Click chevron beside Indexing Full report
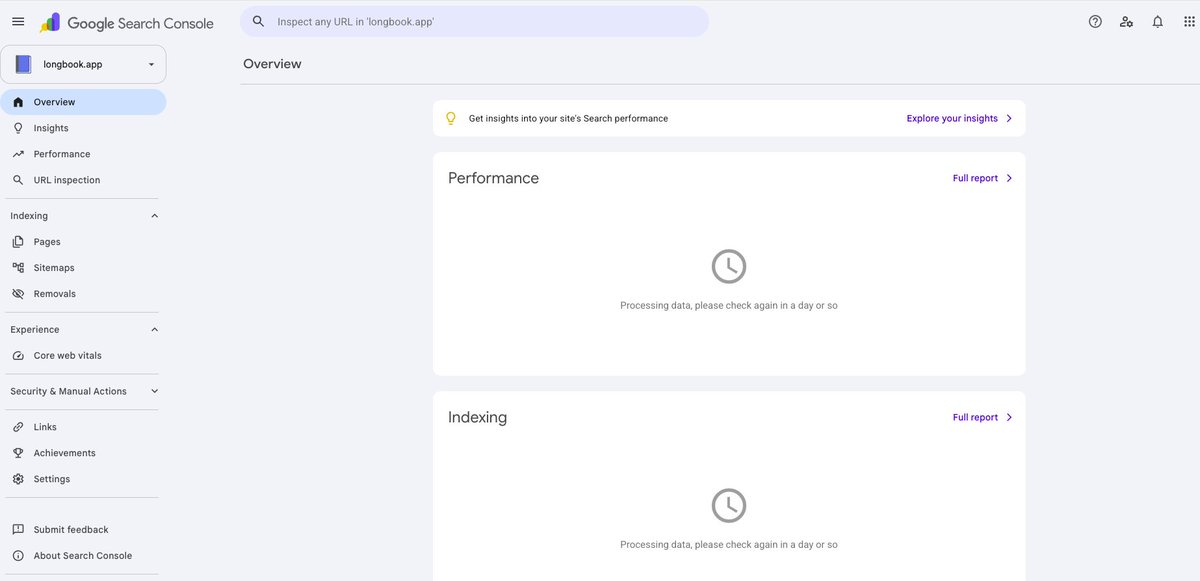This screenshot has width=1200, height=581. click(1009, 417)
